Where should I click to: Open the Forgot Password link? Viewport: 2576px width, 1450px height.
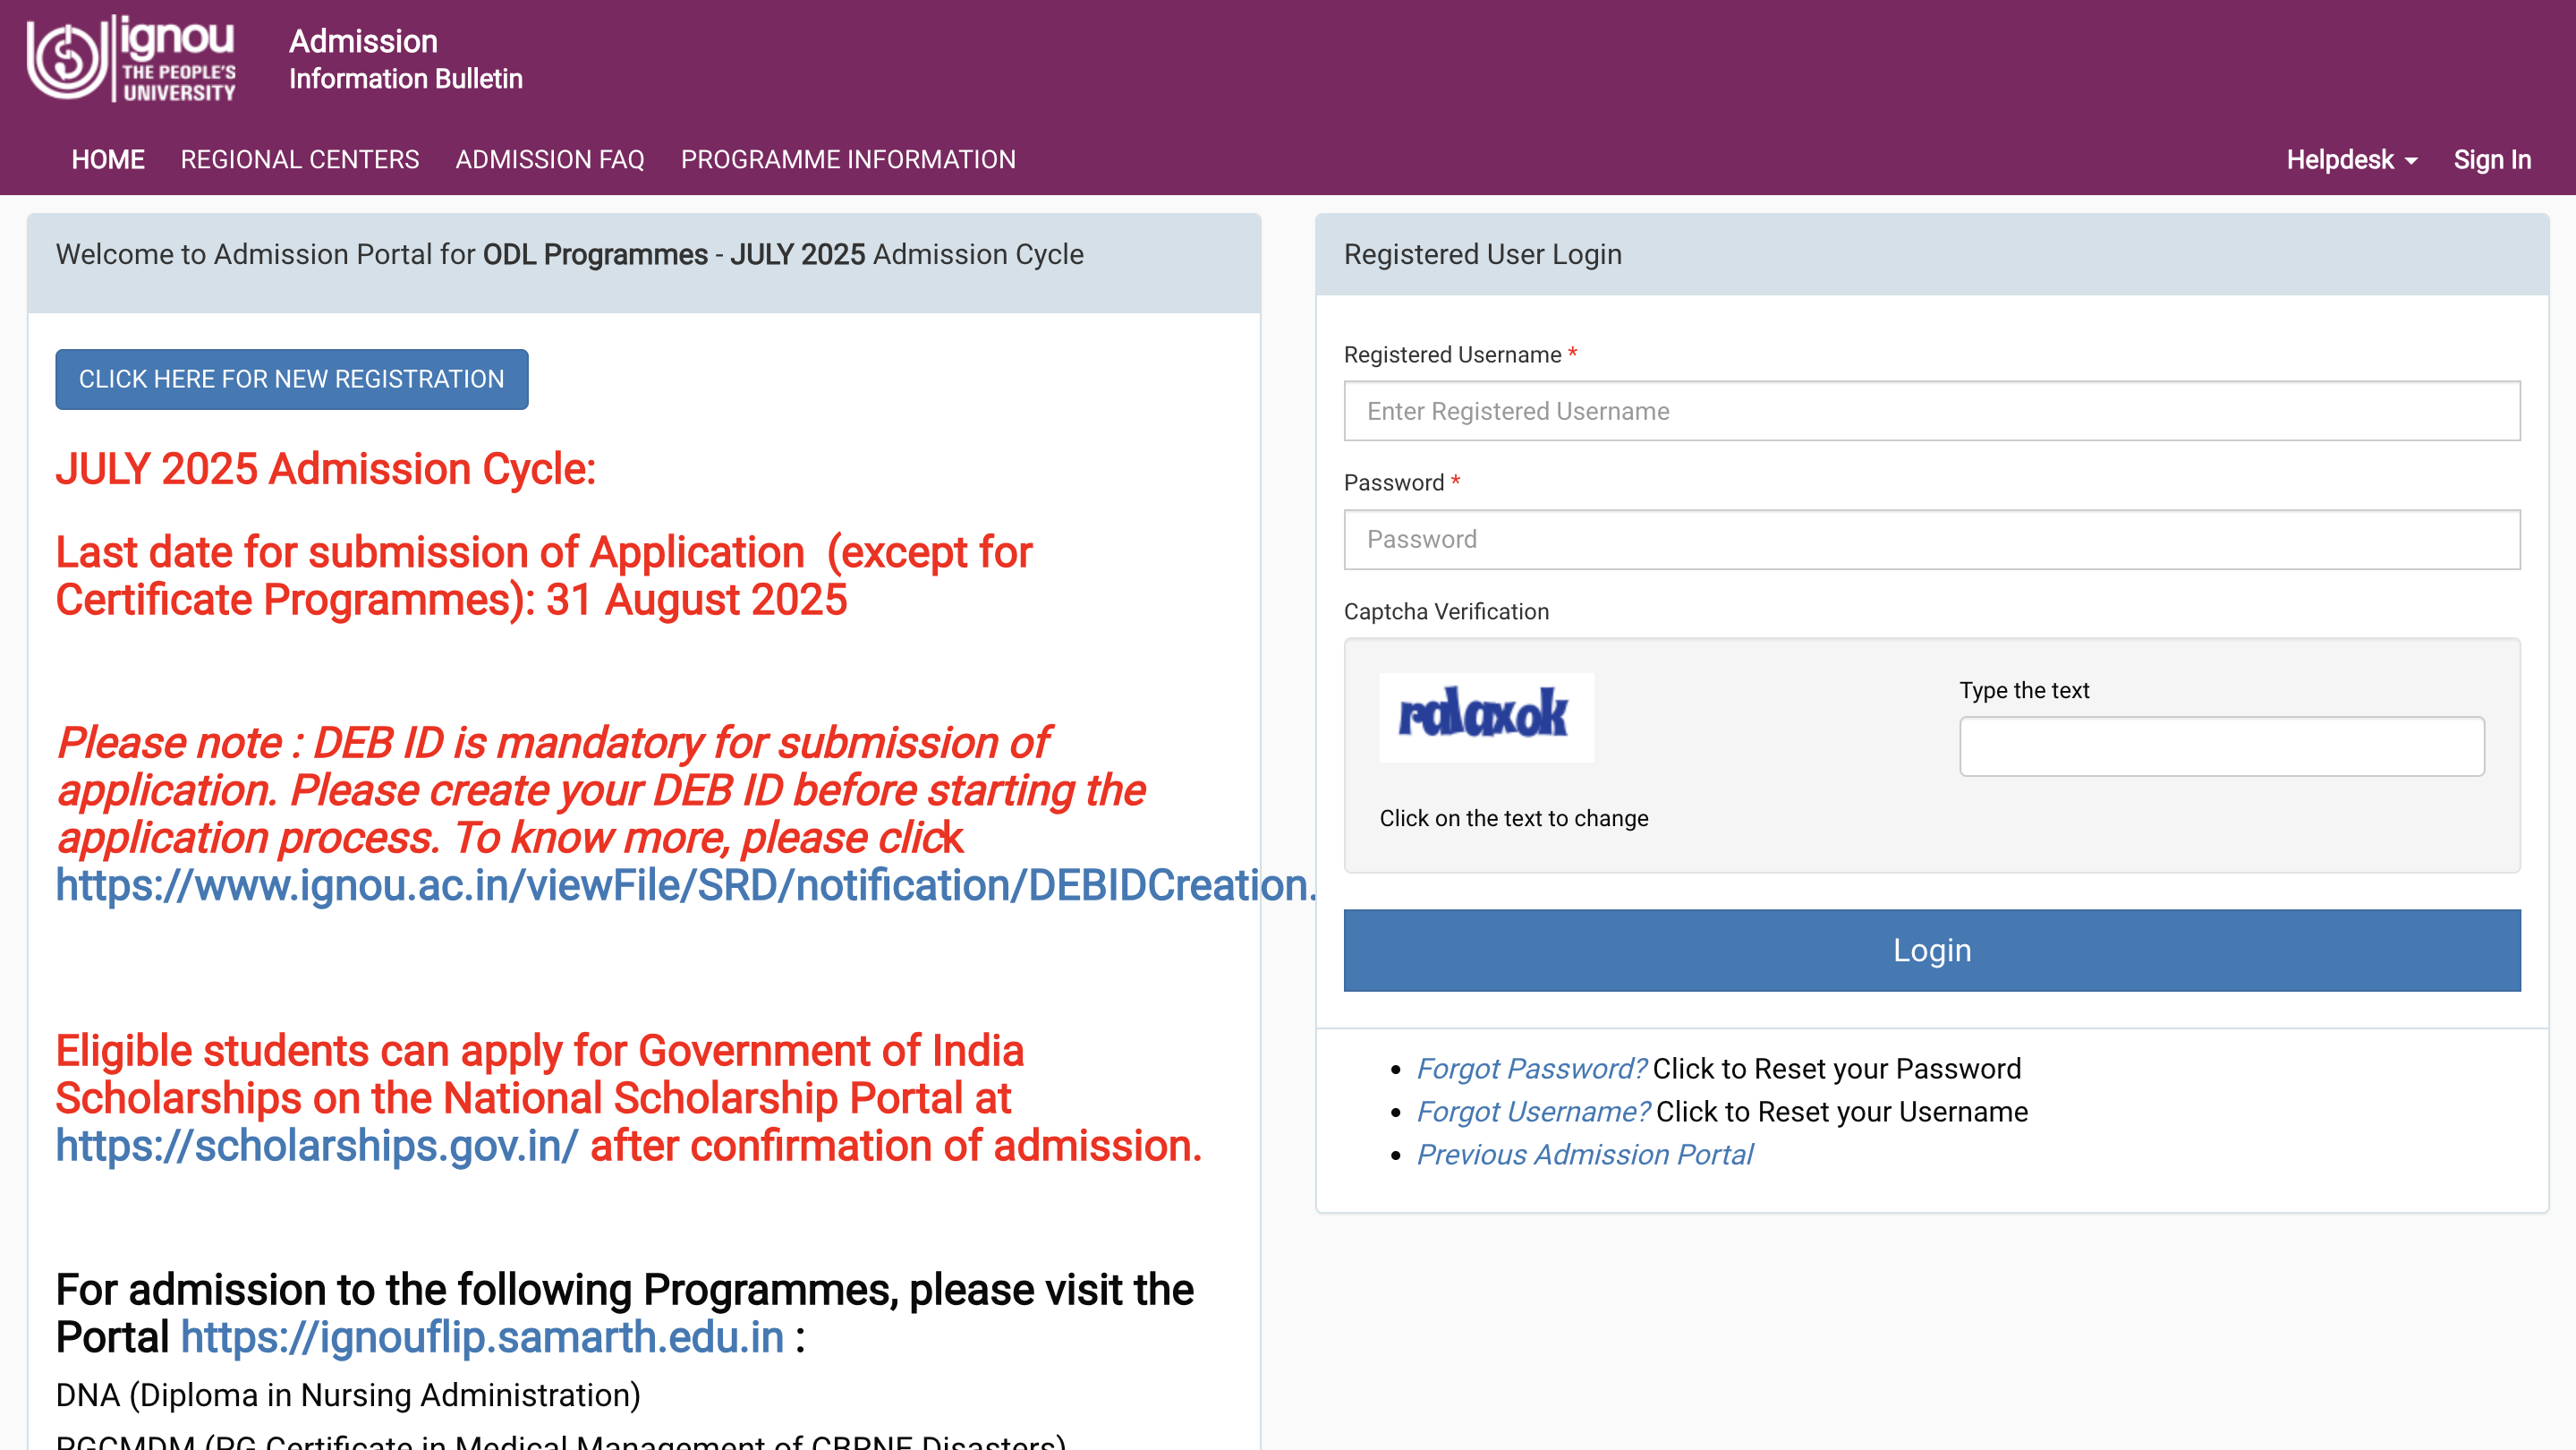[x=1531, y=1068]
